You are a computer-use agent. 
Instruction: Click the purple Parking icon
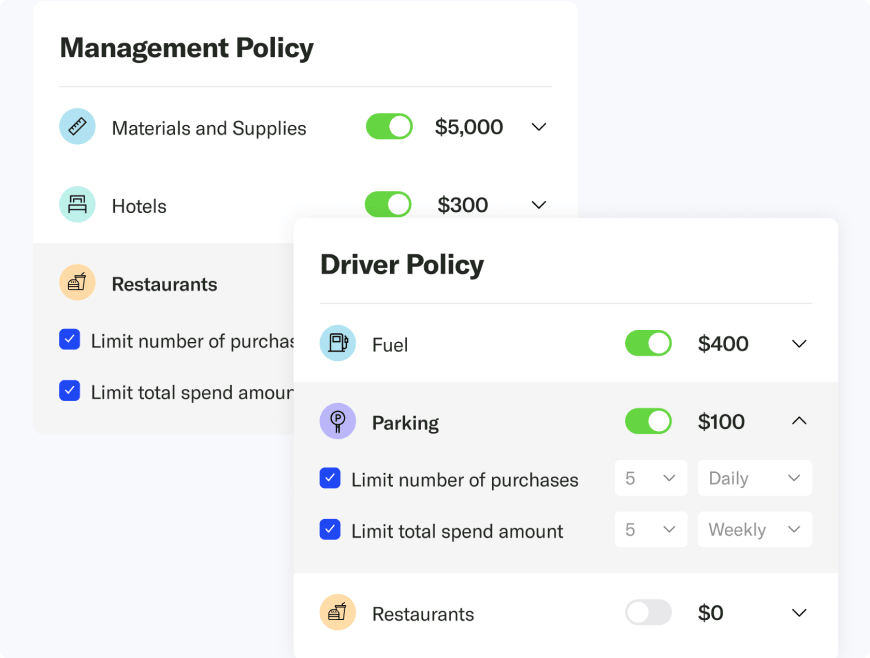click(338, 422)
